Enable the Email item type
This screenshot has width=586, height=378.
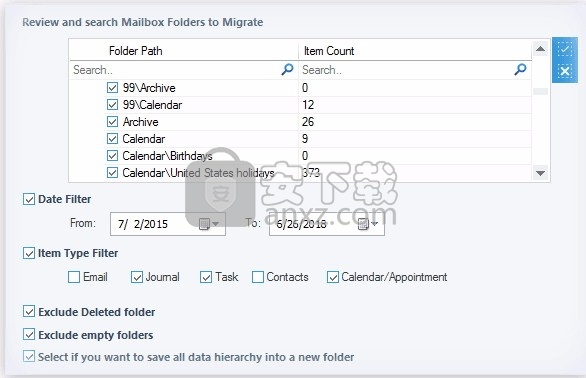click(74, 277)
